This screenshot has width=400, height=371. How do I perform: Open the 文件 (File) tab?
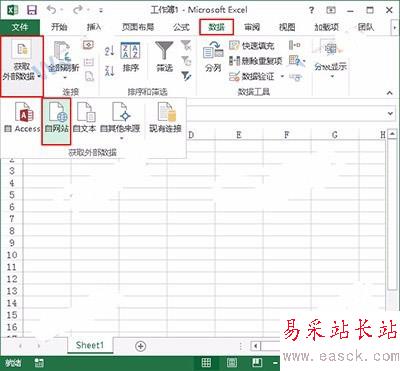pyautogui.click(x=20, y=27)
